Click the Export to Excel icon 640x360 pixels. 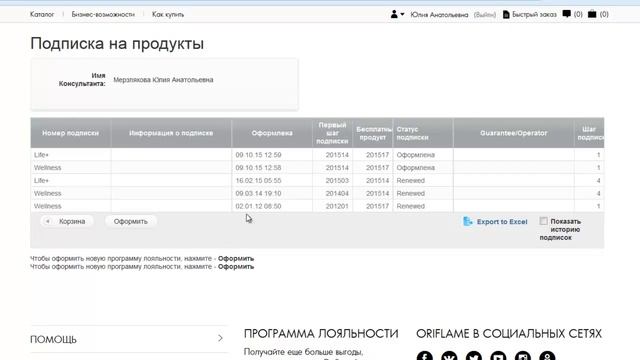468,221
